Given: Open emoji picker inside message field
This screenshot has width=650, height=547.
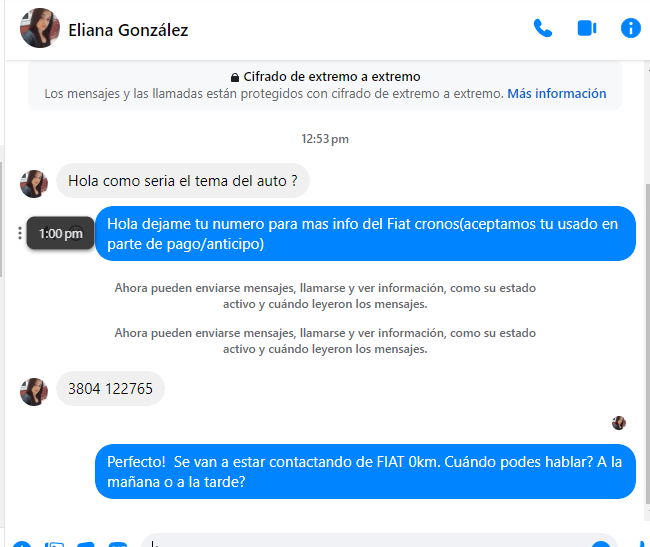Looking at the screenshot, I should 601,544.
